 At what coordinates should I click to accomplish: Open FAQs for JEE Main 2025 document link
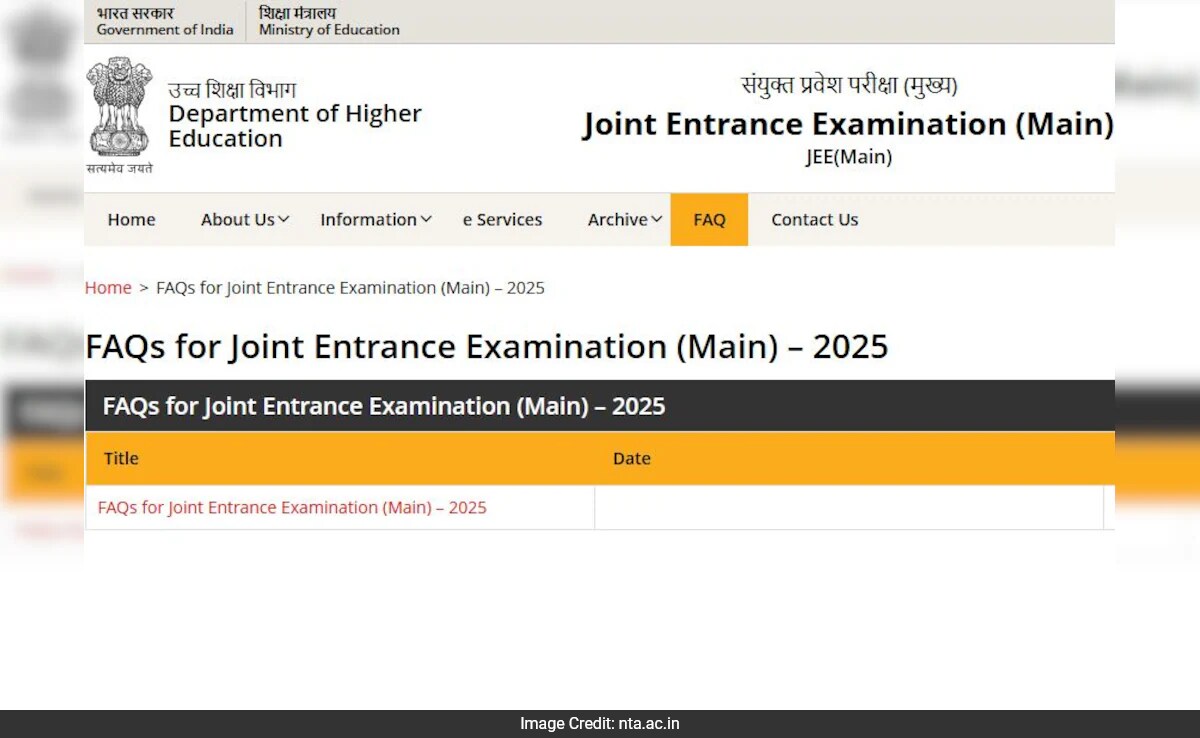(x=291, y=507)
